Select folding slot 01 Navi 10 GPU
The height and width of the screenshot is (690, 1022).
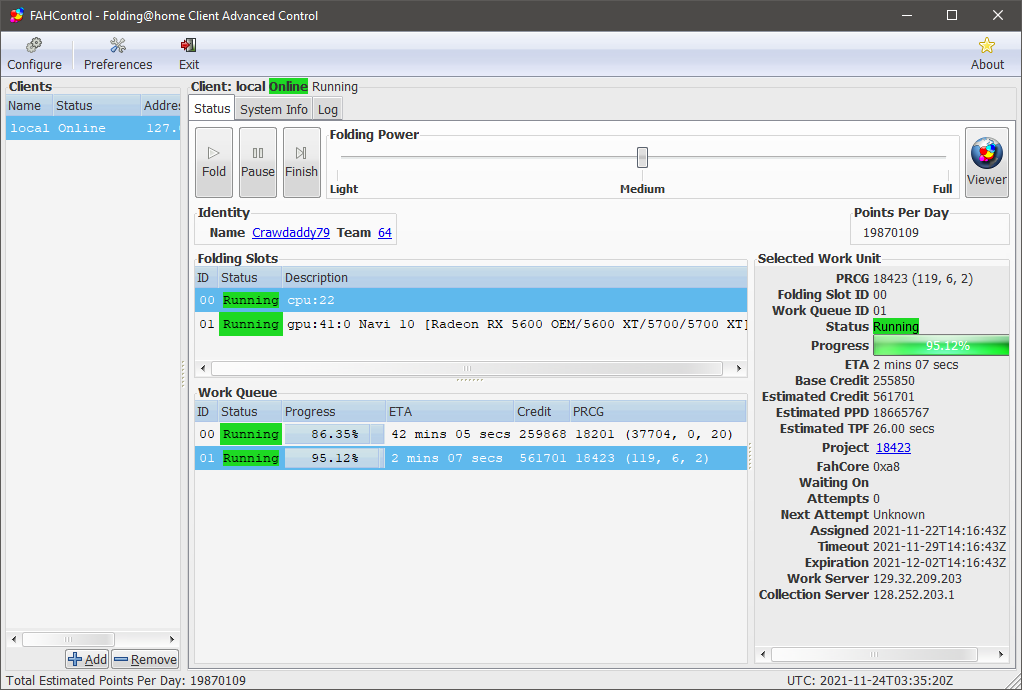471,324
